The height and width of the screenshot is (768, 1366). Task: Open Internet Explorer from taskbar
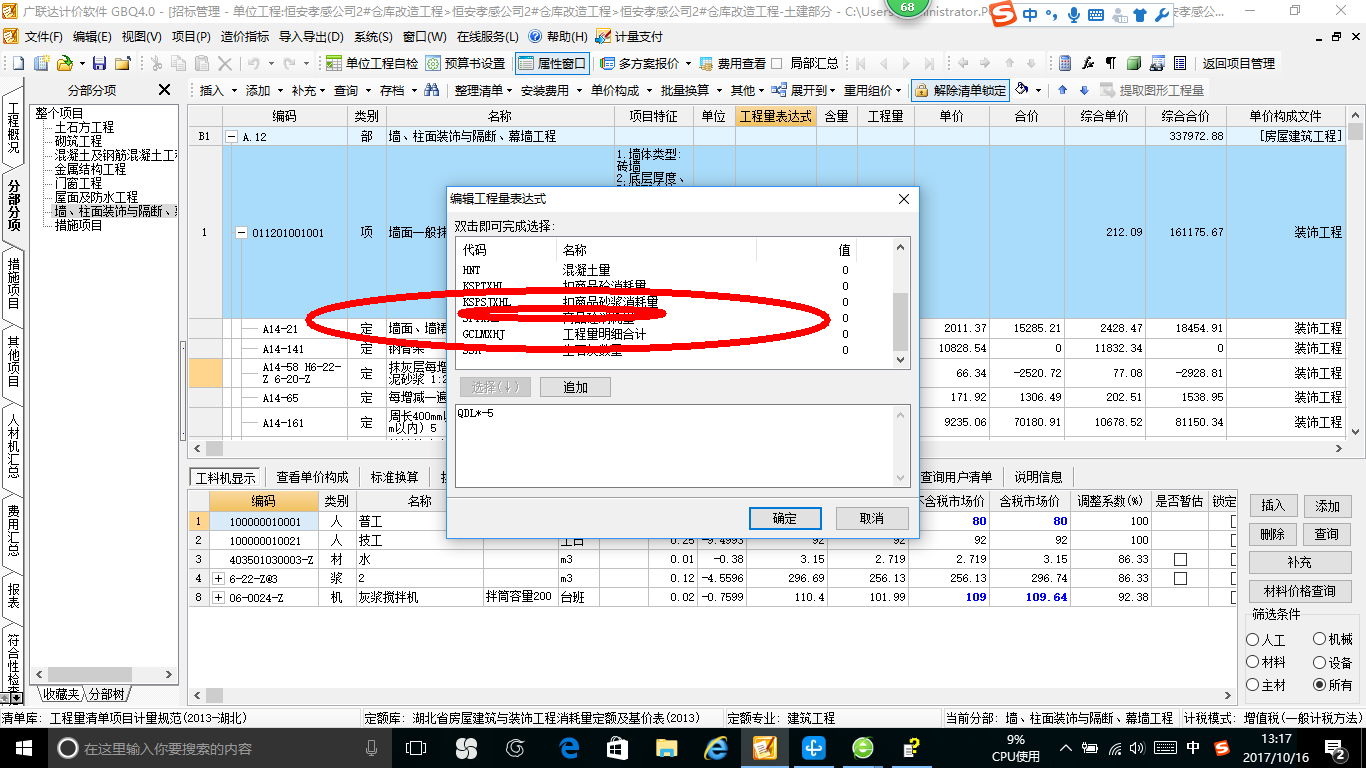pos(715,747)
